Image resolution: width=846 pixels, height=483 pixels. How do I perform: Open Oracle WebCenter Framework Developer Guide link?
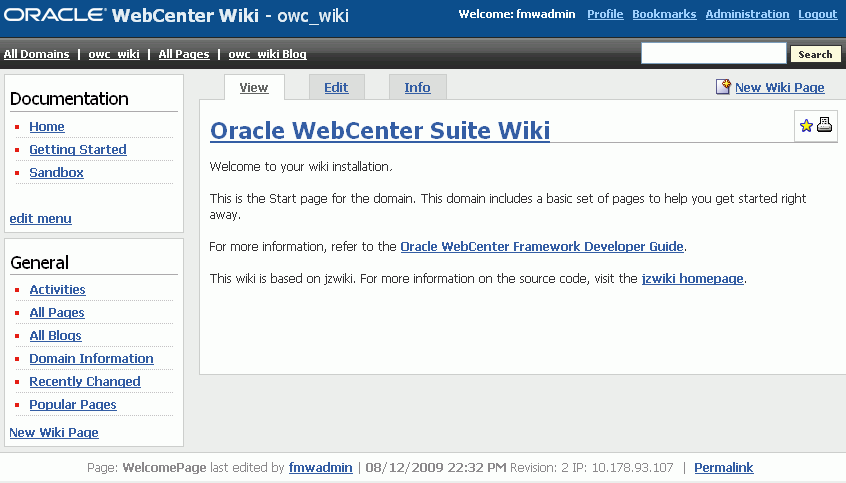(x=542, y=247)
